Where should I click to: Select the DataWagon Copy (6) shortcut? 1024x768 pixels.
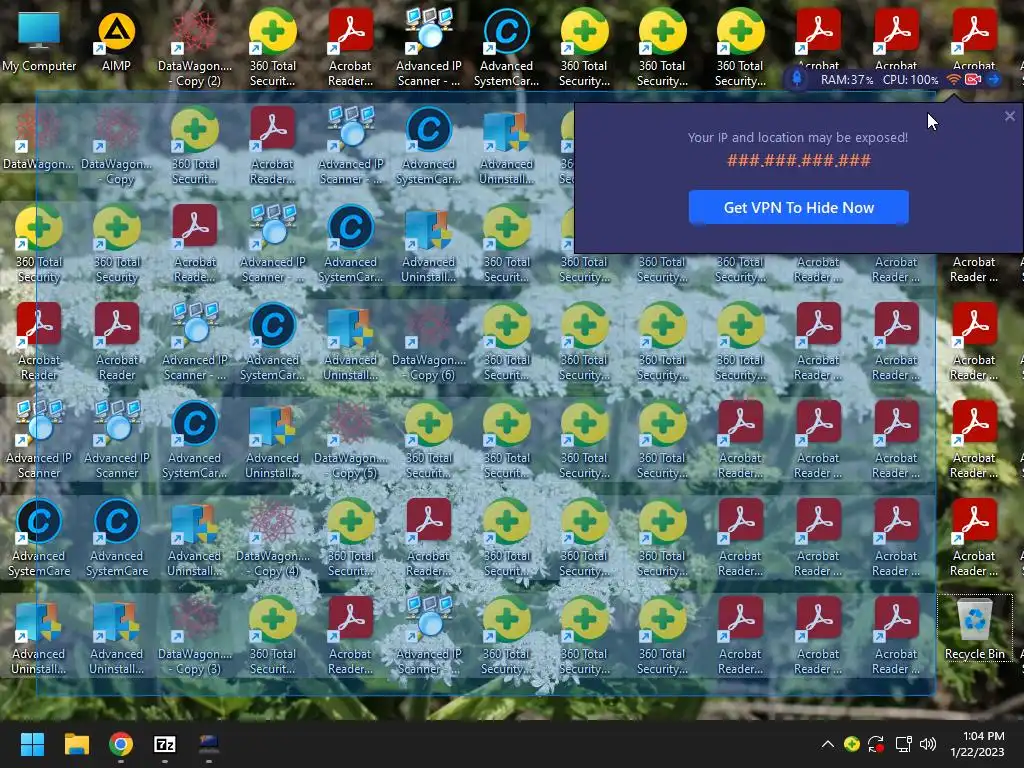pyautogui.click(x=428, y=342)
